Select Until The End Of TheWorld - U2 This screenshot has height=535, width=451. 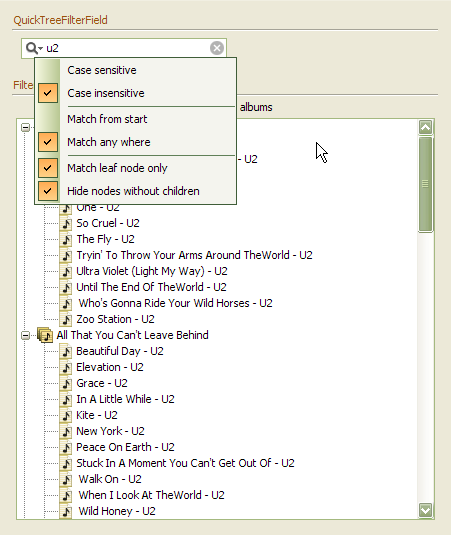click(151, 287)
